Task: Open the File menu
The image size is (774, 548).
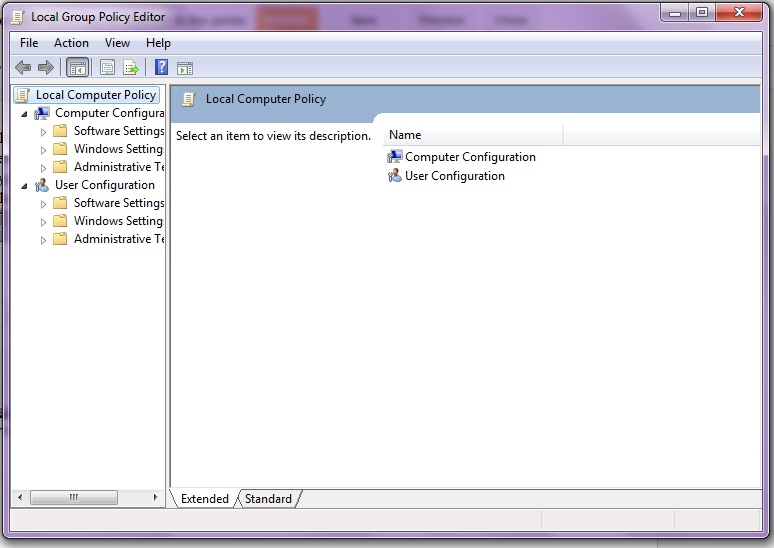Action: coord(29,43)
